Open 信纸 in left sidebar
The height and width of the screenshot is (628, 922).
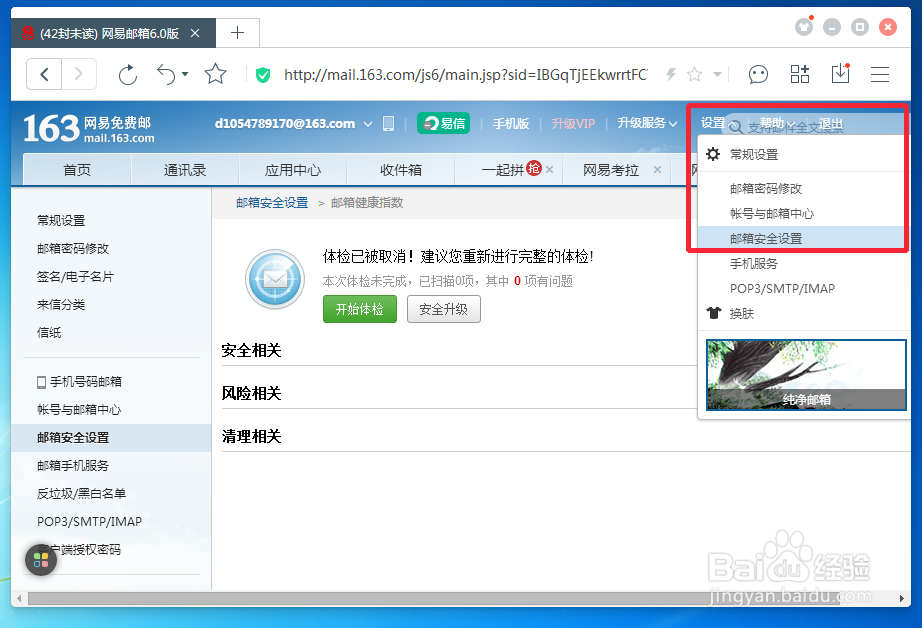pos(49,333)
